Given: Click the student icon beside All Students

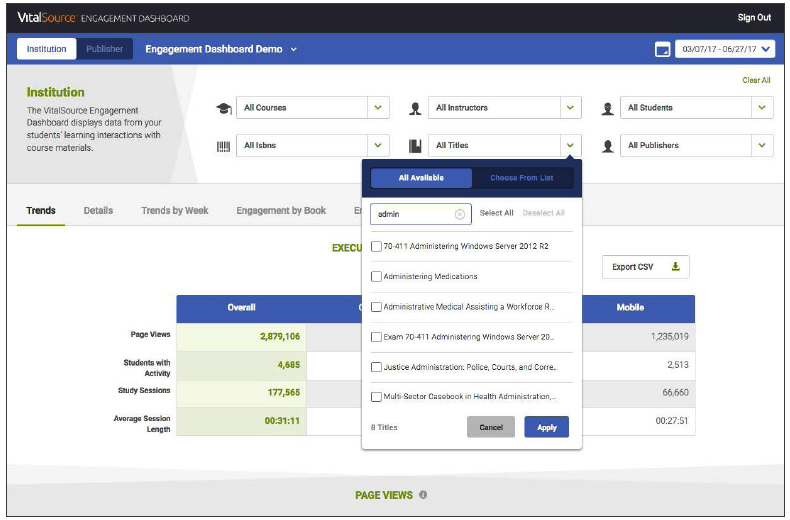Looking at the screenshot, I should [x=608, y=108].
